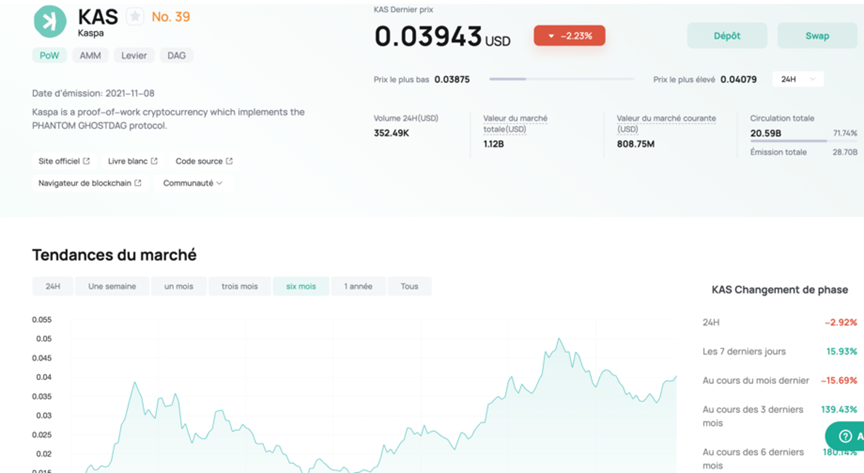The width and height of the screenshot is (864, 473).
Task: Click the price chart peak near 0.05
Action: 560,339
